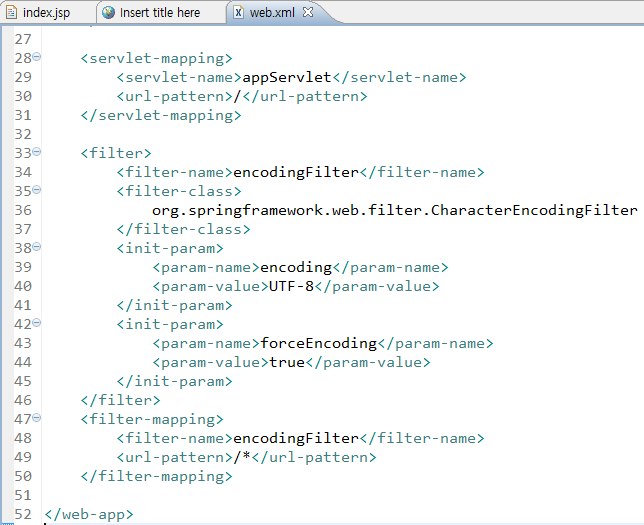Click opening filter tag on line 33
644x525 pixels.
(x=116, y=153)
